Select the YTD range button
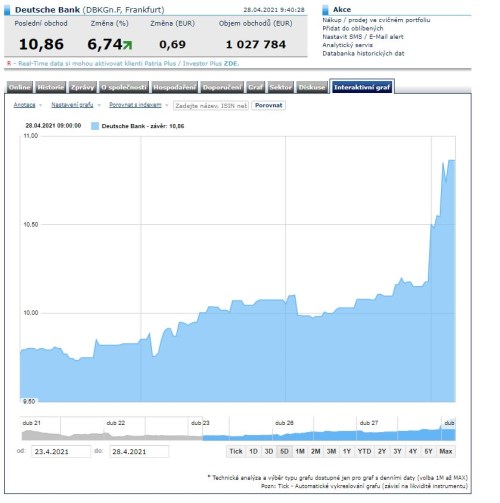Image resolution: width=500 pixels, height=503 pixels. coord(364,452)
